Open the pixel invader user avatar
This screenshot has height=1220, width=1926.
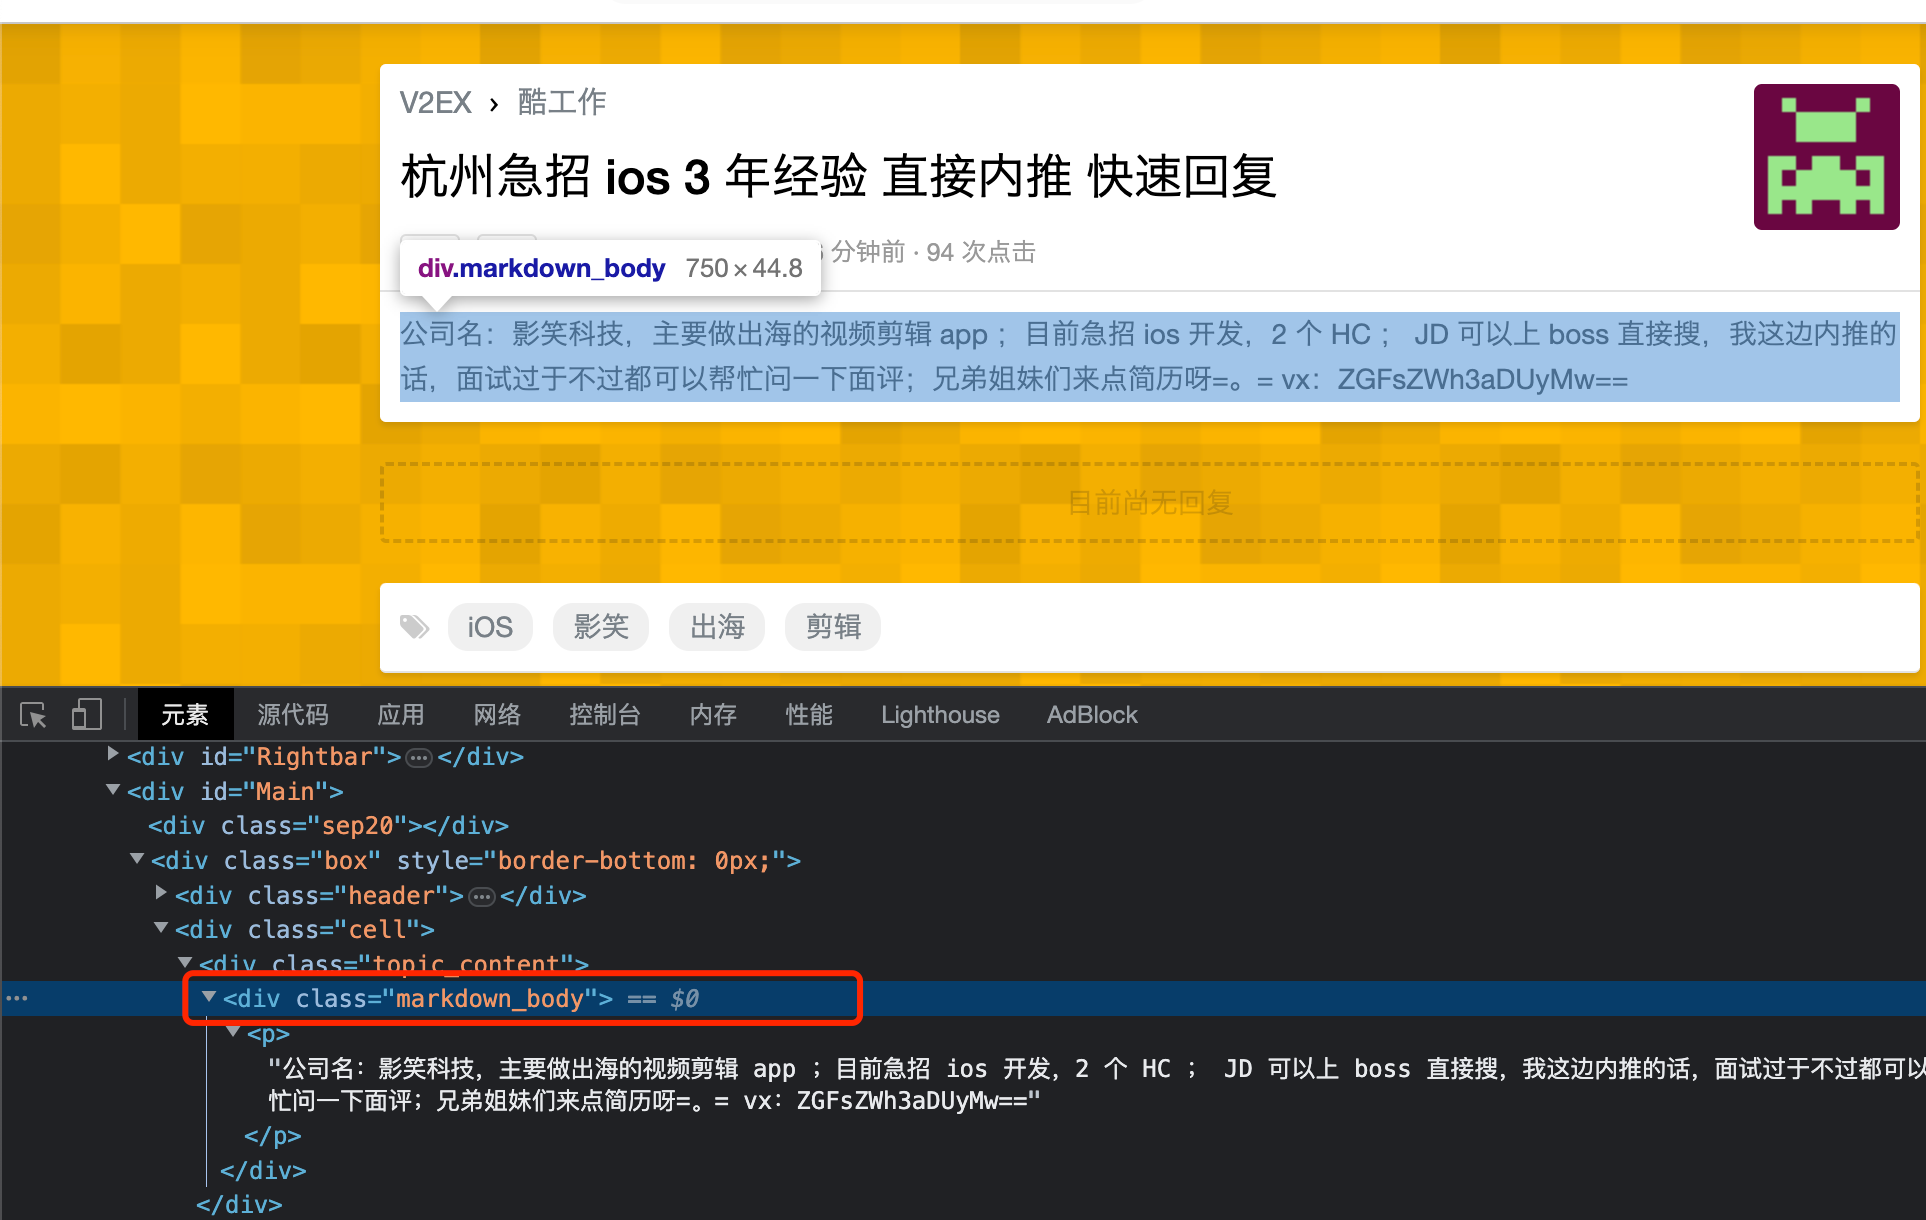1826,157
